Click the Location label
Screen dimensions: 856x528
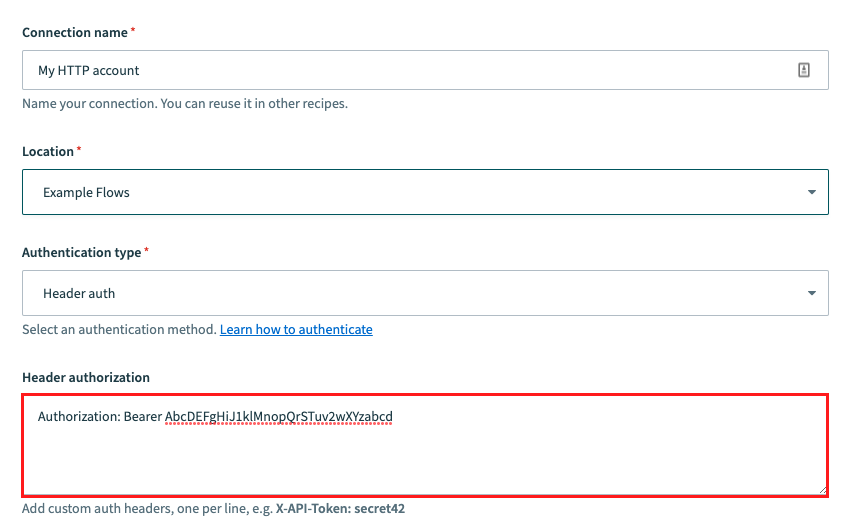click(48, 151)
